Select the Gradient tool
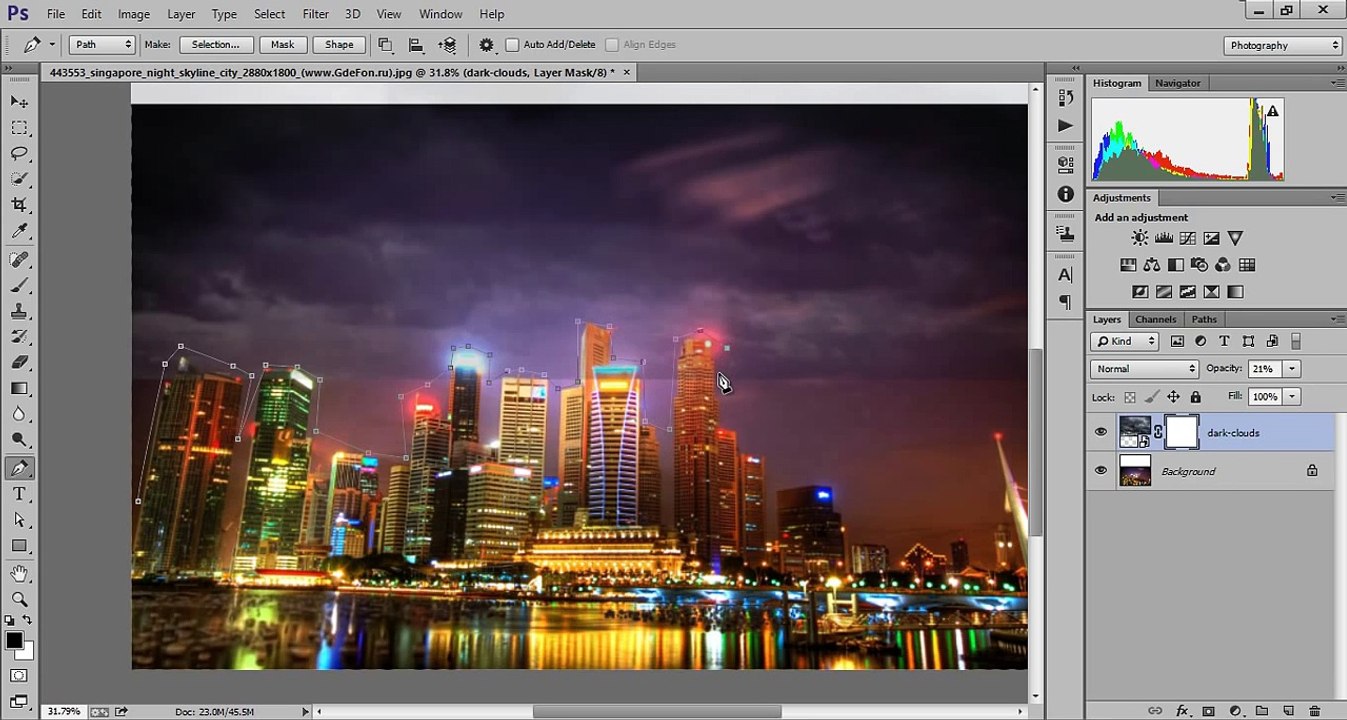The height and width of the screenshot is (720, 1347). click(19, 388)
